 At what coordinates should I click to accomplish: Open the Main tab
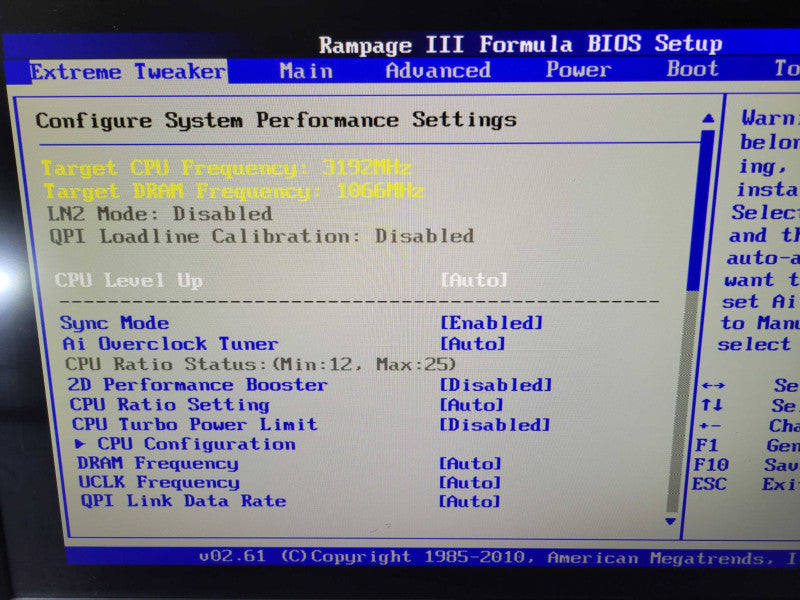pos(306,71)
